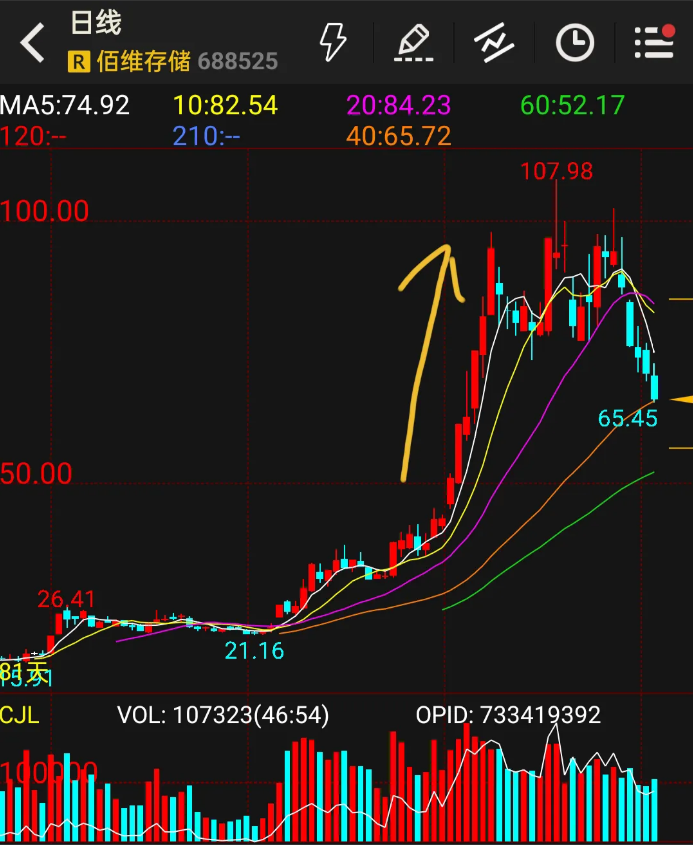
Task: Tap the 26.41 price label
Action: [66, 599]
